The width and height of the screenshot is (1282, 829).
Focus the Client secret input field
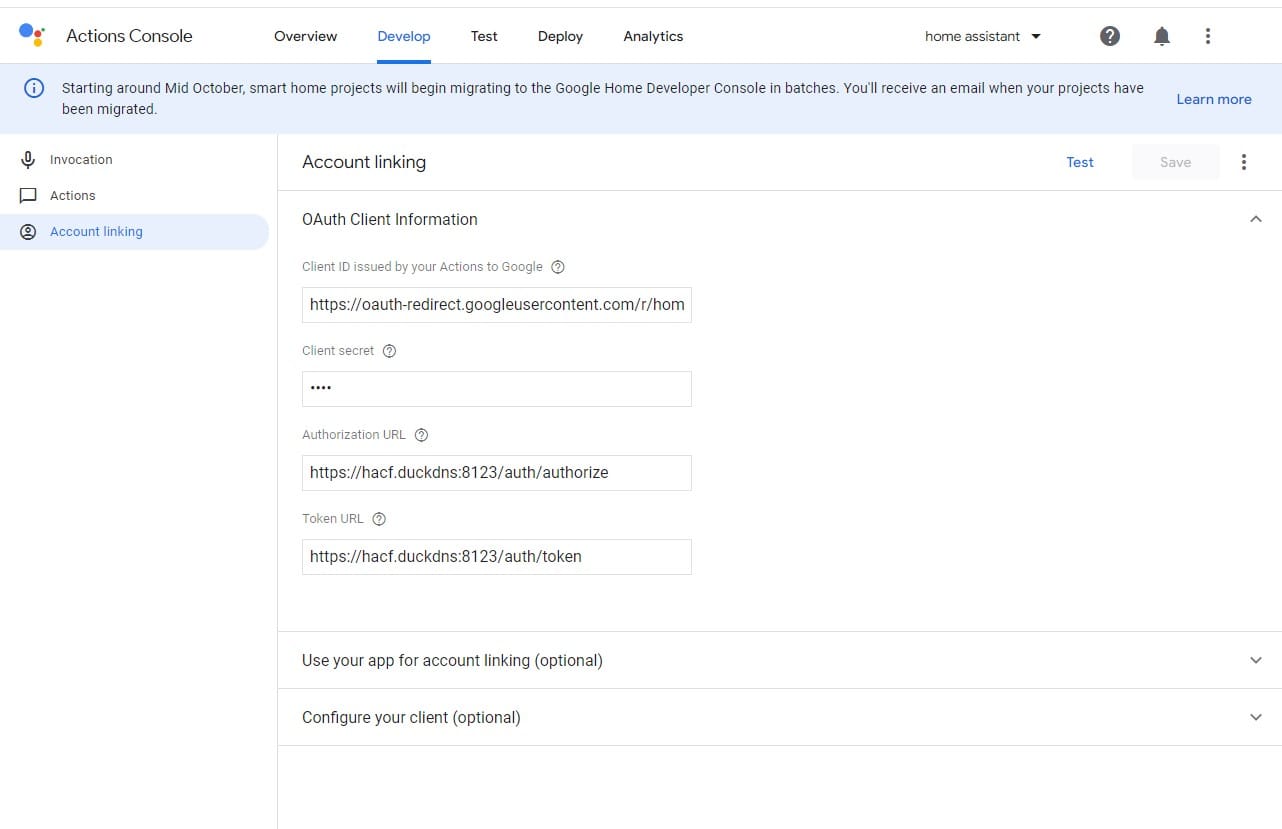coord(497,389)
